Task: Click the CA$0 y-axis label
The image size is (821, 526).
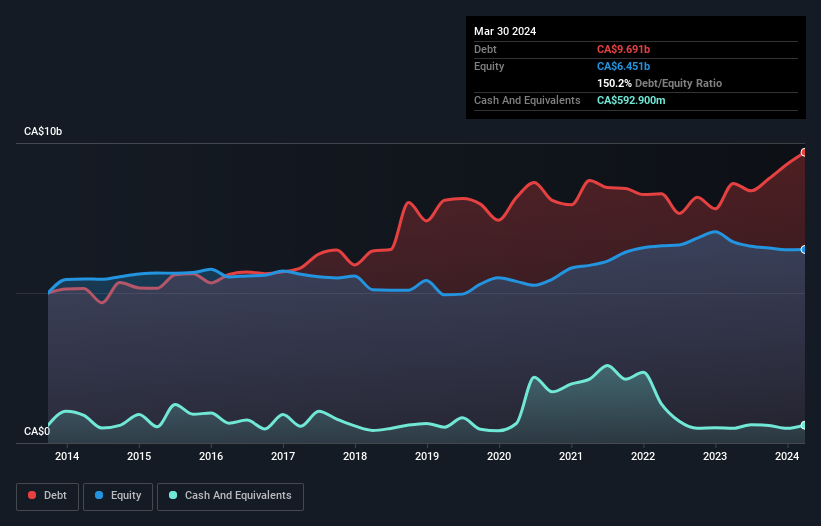Action: pos(37,431)
